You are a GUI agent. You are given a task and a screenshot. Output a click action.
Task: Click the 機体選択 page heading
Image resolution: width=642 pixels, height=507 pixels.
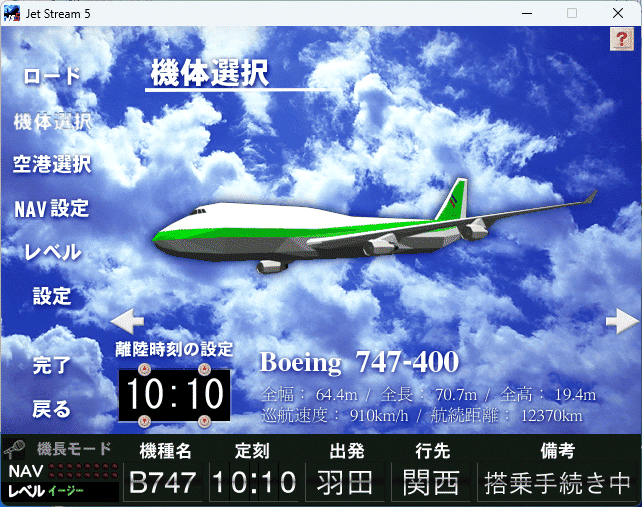pyautogui.click(x=210, y=73)
